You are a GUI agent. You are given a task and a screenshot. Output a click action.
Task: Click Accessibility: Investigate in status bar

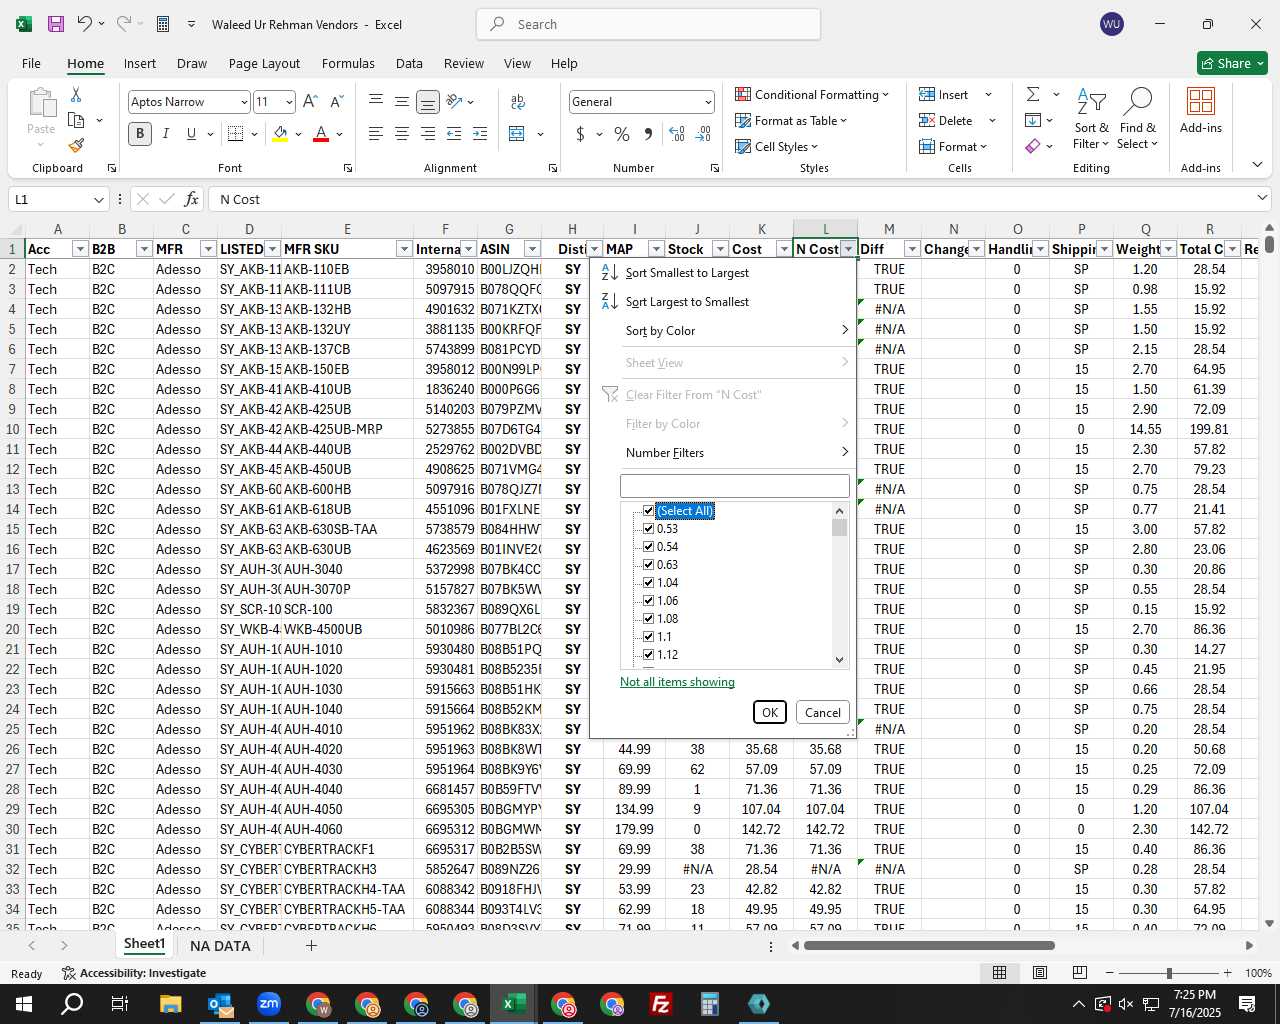click(134, 973)
